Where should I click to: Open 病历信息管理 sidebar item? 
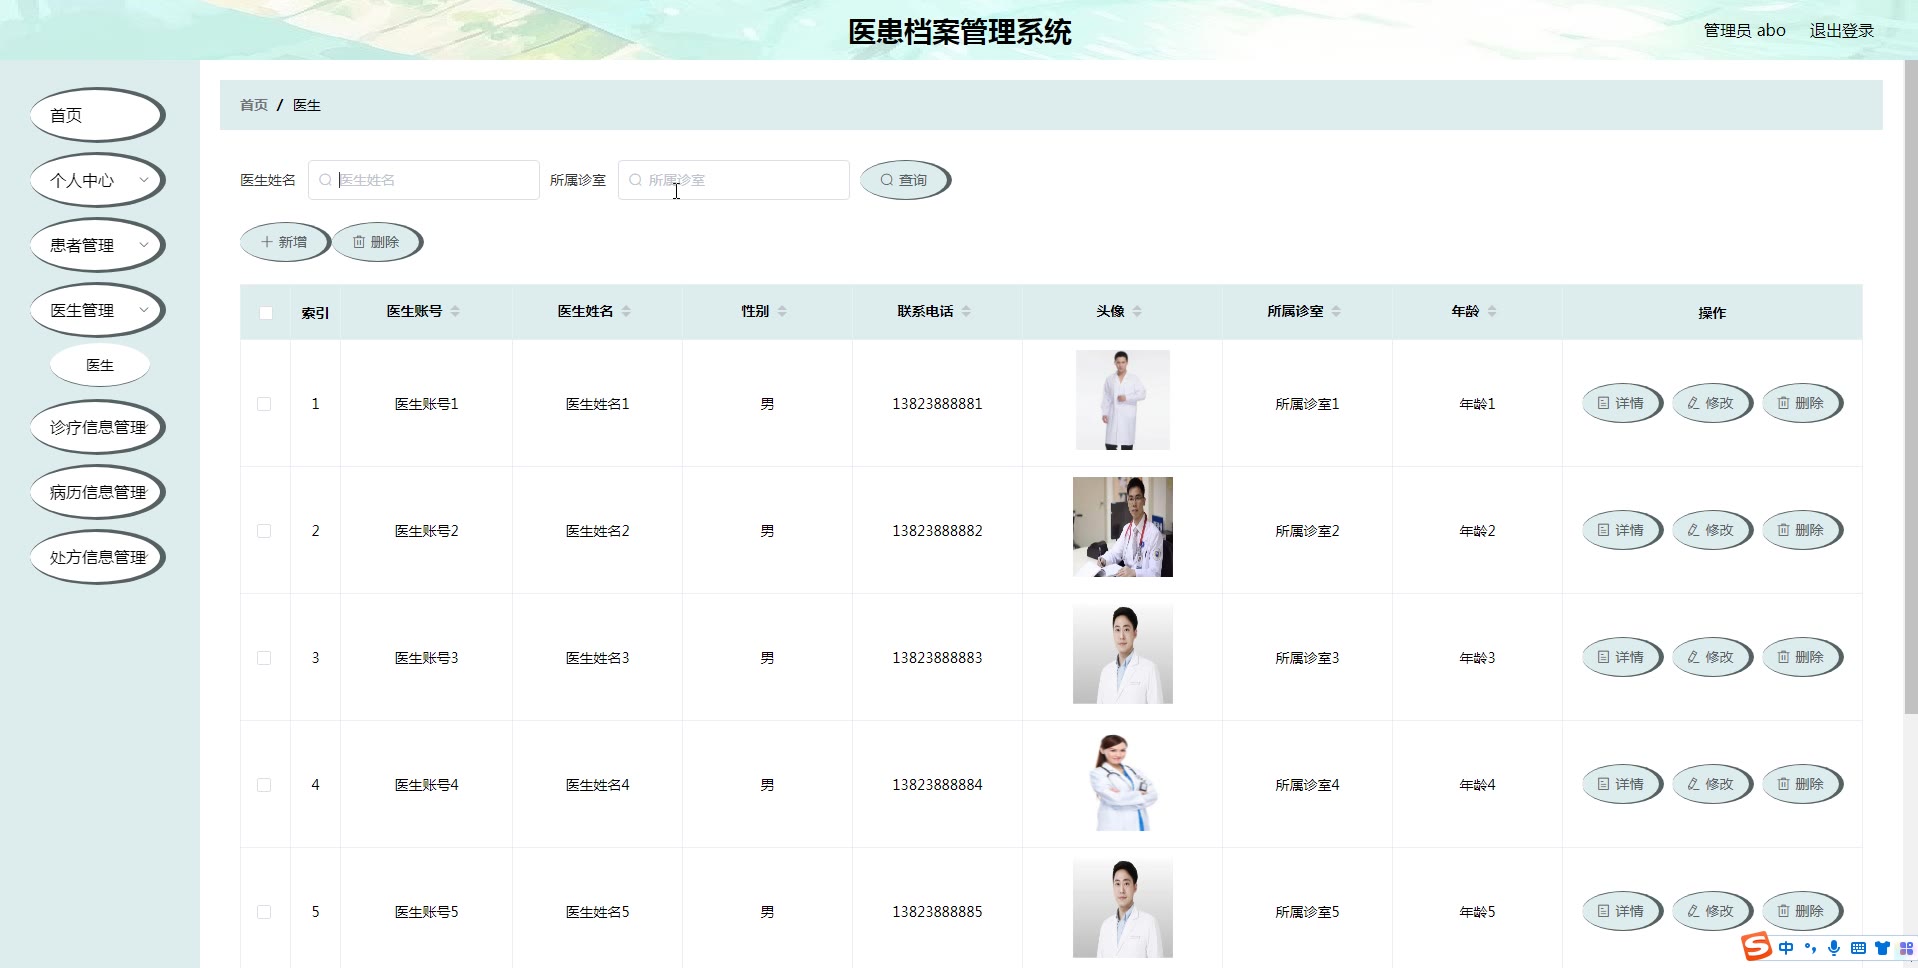click(x=97, y=492)
